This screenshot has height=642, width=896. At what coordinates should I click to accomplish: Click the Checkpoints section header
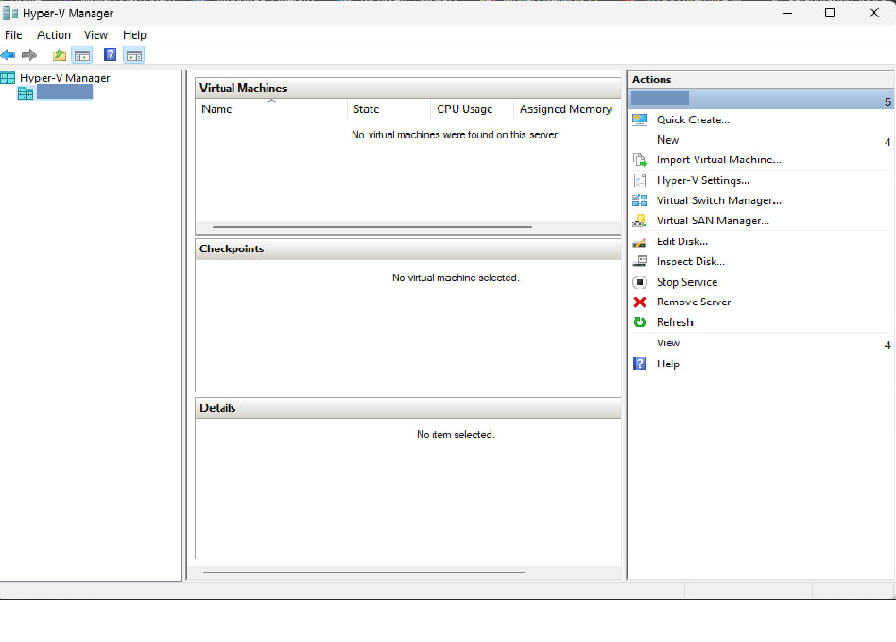coord(408,249)
